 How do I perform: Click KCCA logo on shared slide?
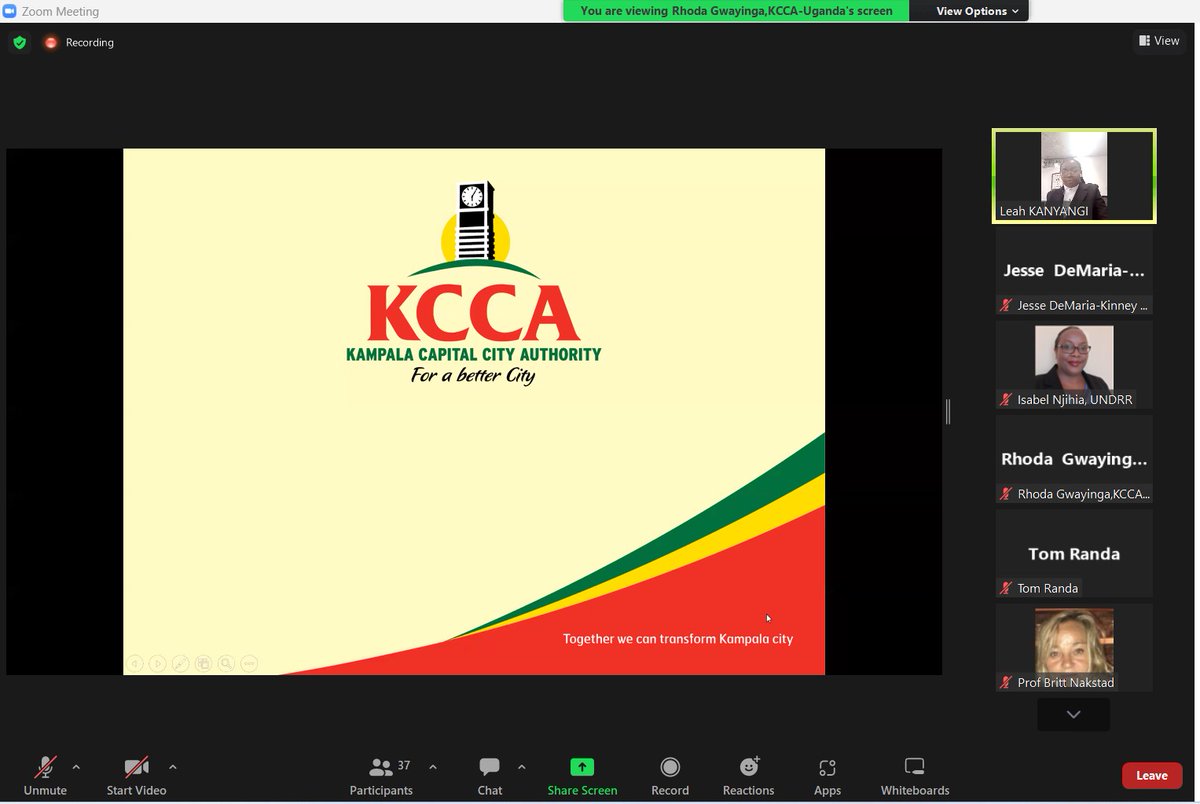(x=474, y=284)
